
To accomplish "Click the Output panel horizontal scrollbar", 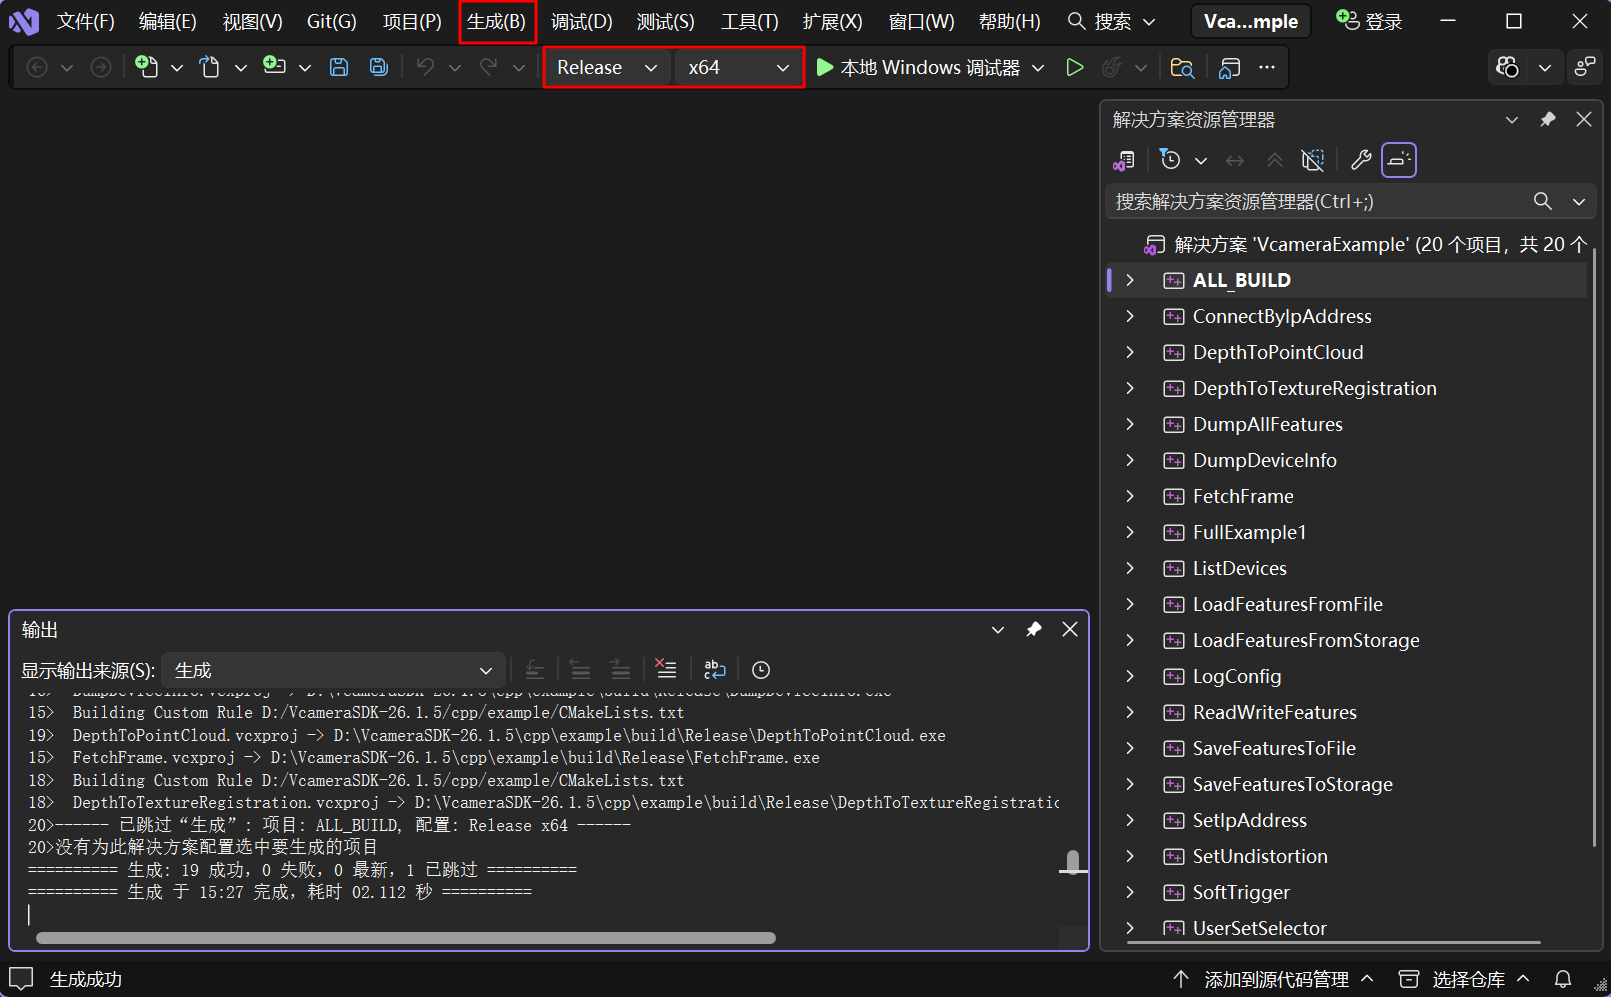I will 406,938.
